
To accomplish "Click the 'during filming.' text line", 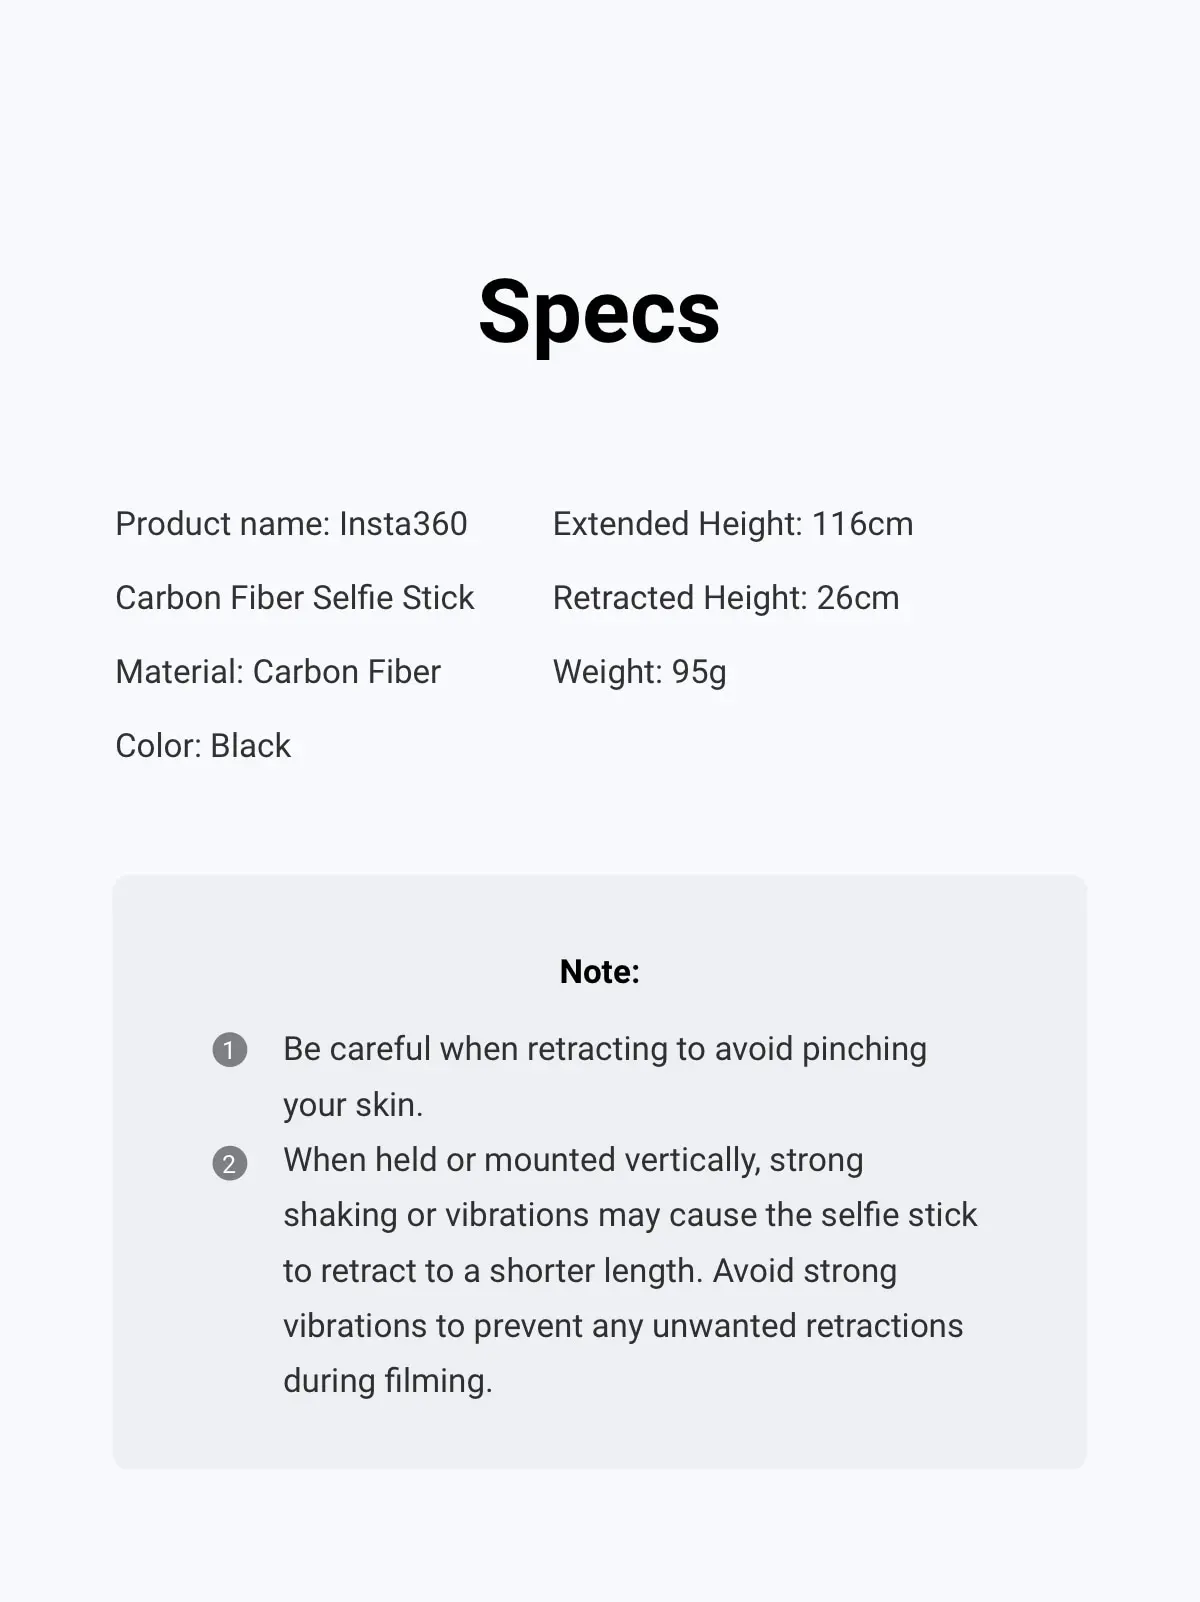I will coord(388,1381).
